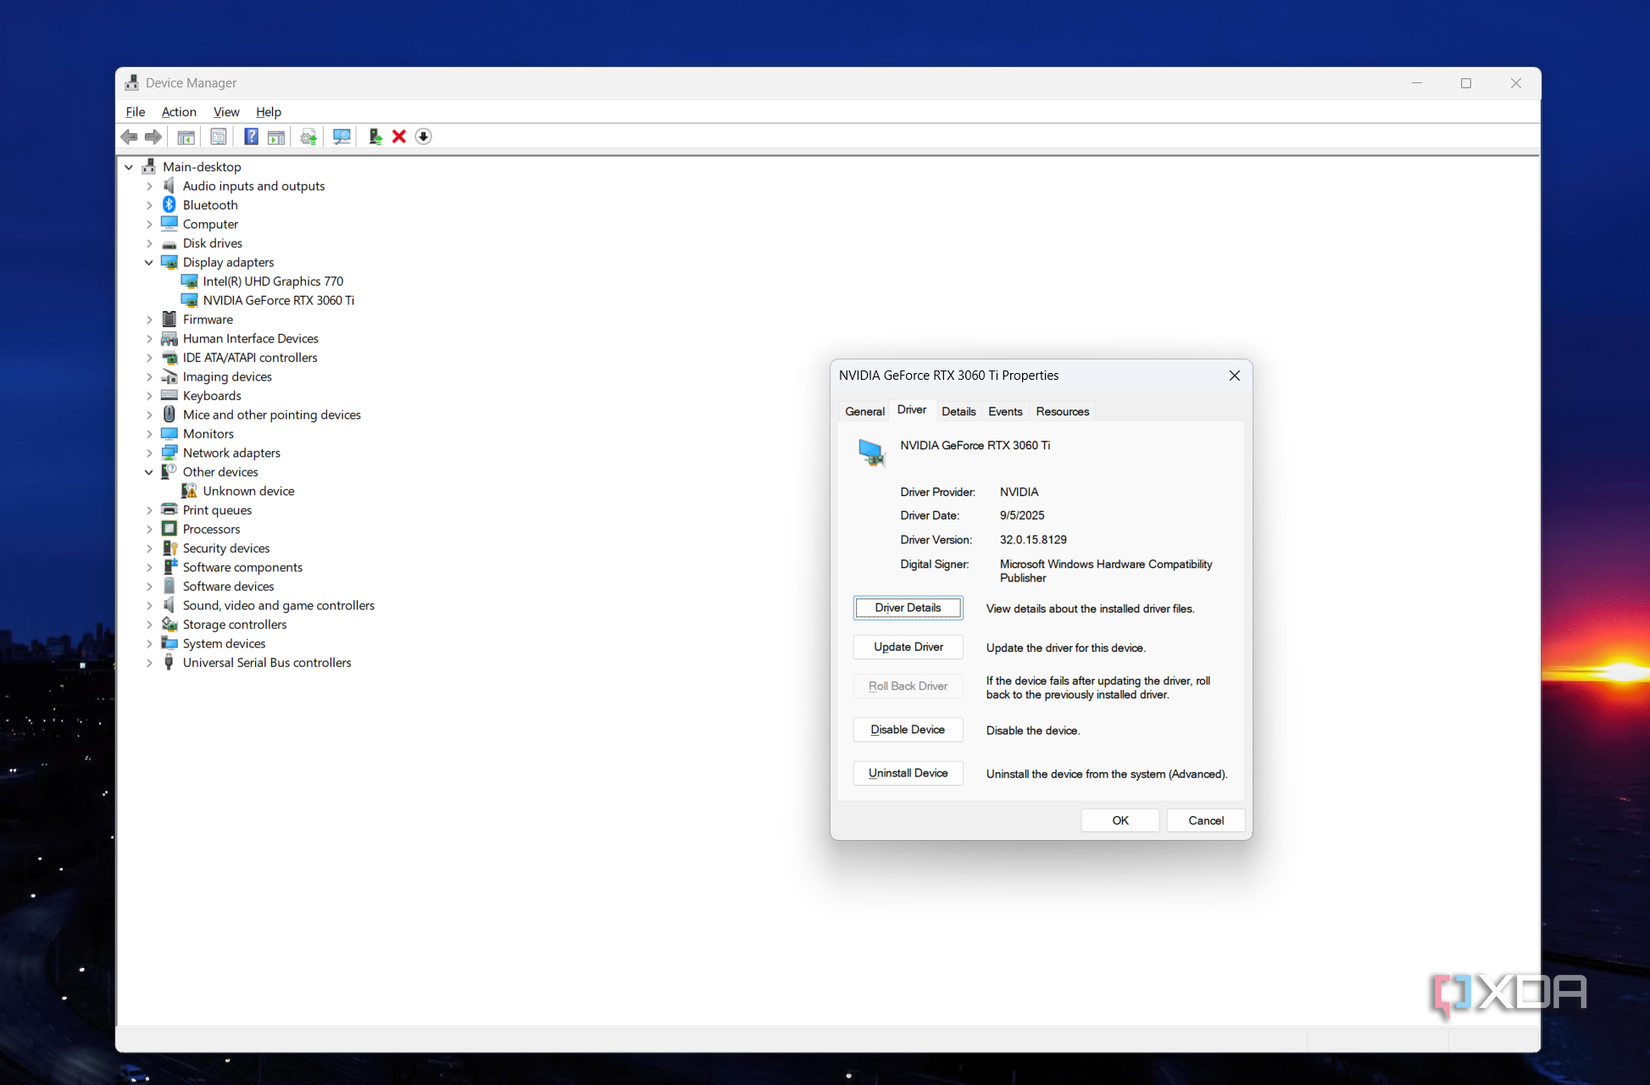Select the Unknown device entry
The height and width of the screenshot is (1085, 1650).
click(x=248, y=491)
